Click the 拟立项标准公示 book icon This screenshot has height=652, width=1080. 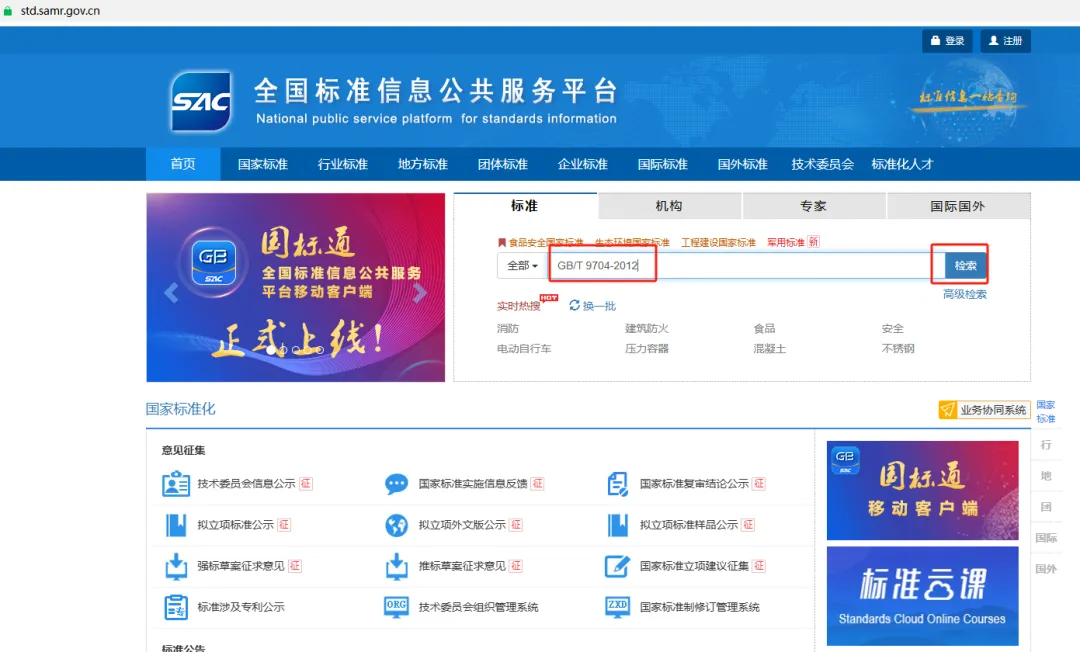pos(176,525)
